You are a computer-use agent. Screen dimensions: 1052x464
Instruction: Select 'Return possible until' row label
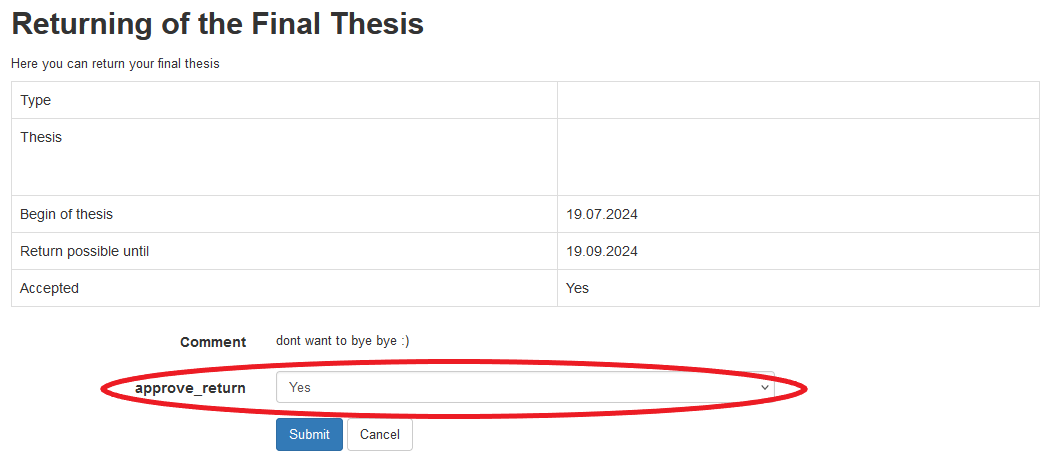pos(85,251)
